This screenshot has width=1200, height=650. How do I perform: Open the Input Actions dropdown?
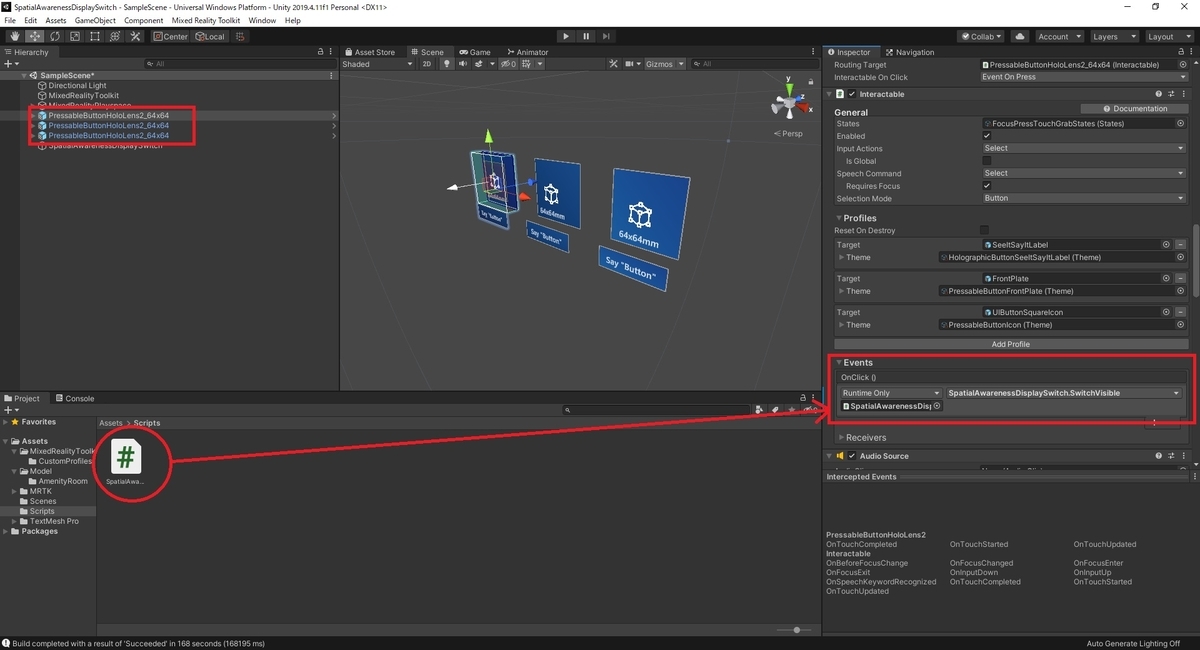coord(1083,148)
